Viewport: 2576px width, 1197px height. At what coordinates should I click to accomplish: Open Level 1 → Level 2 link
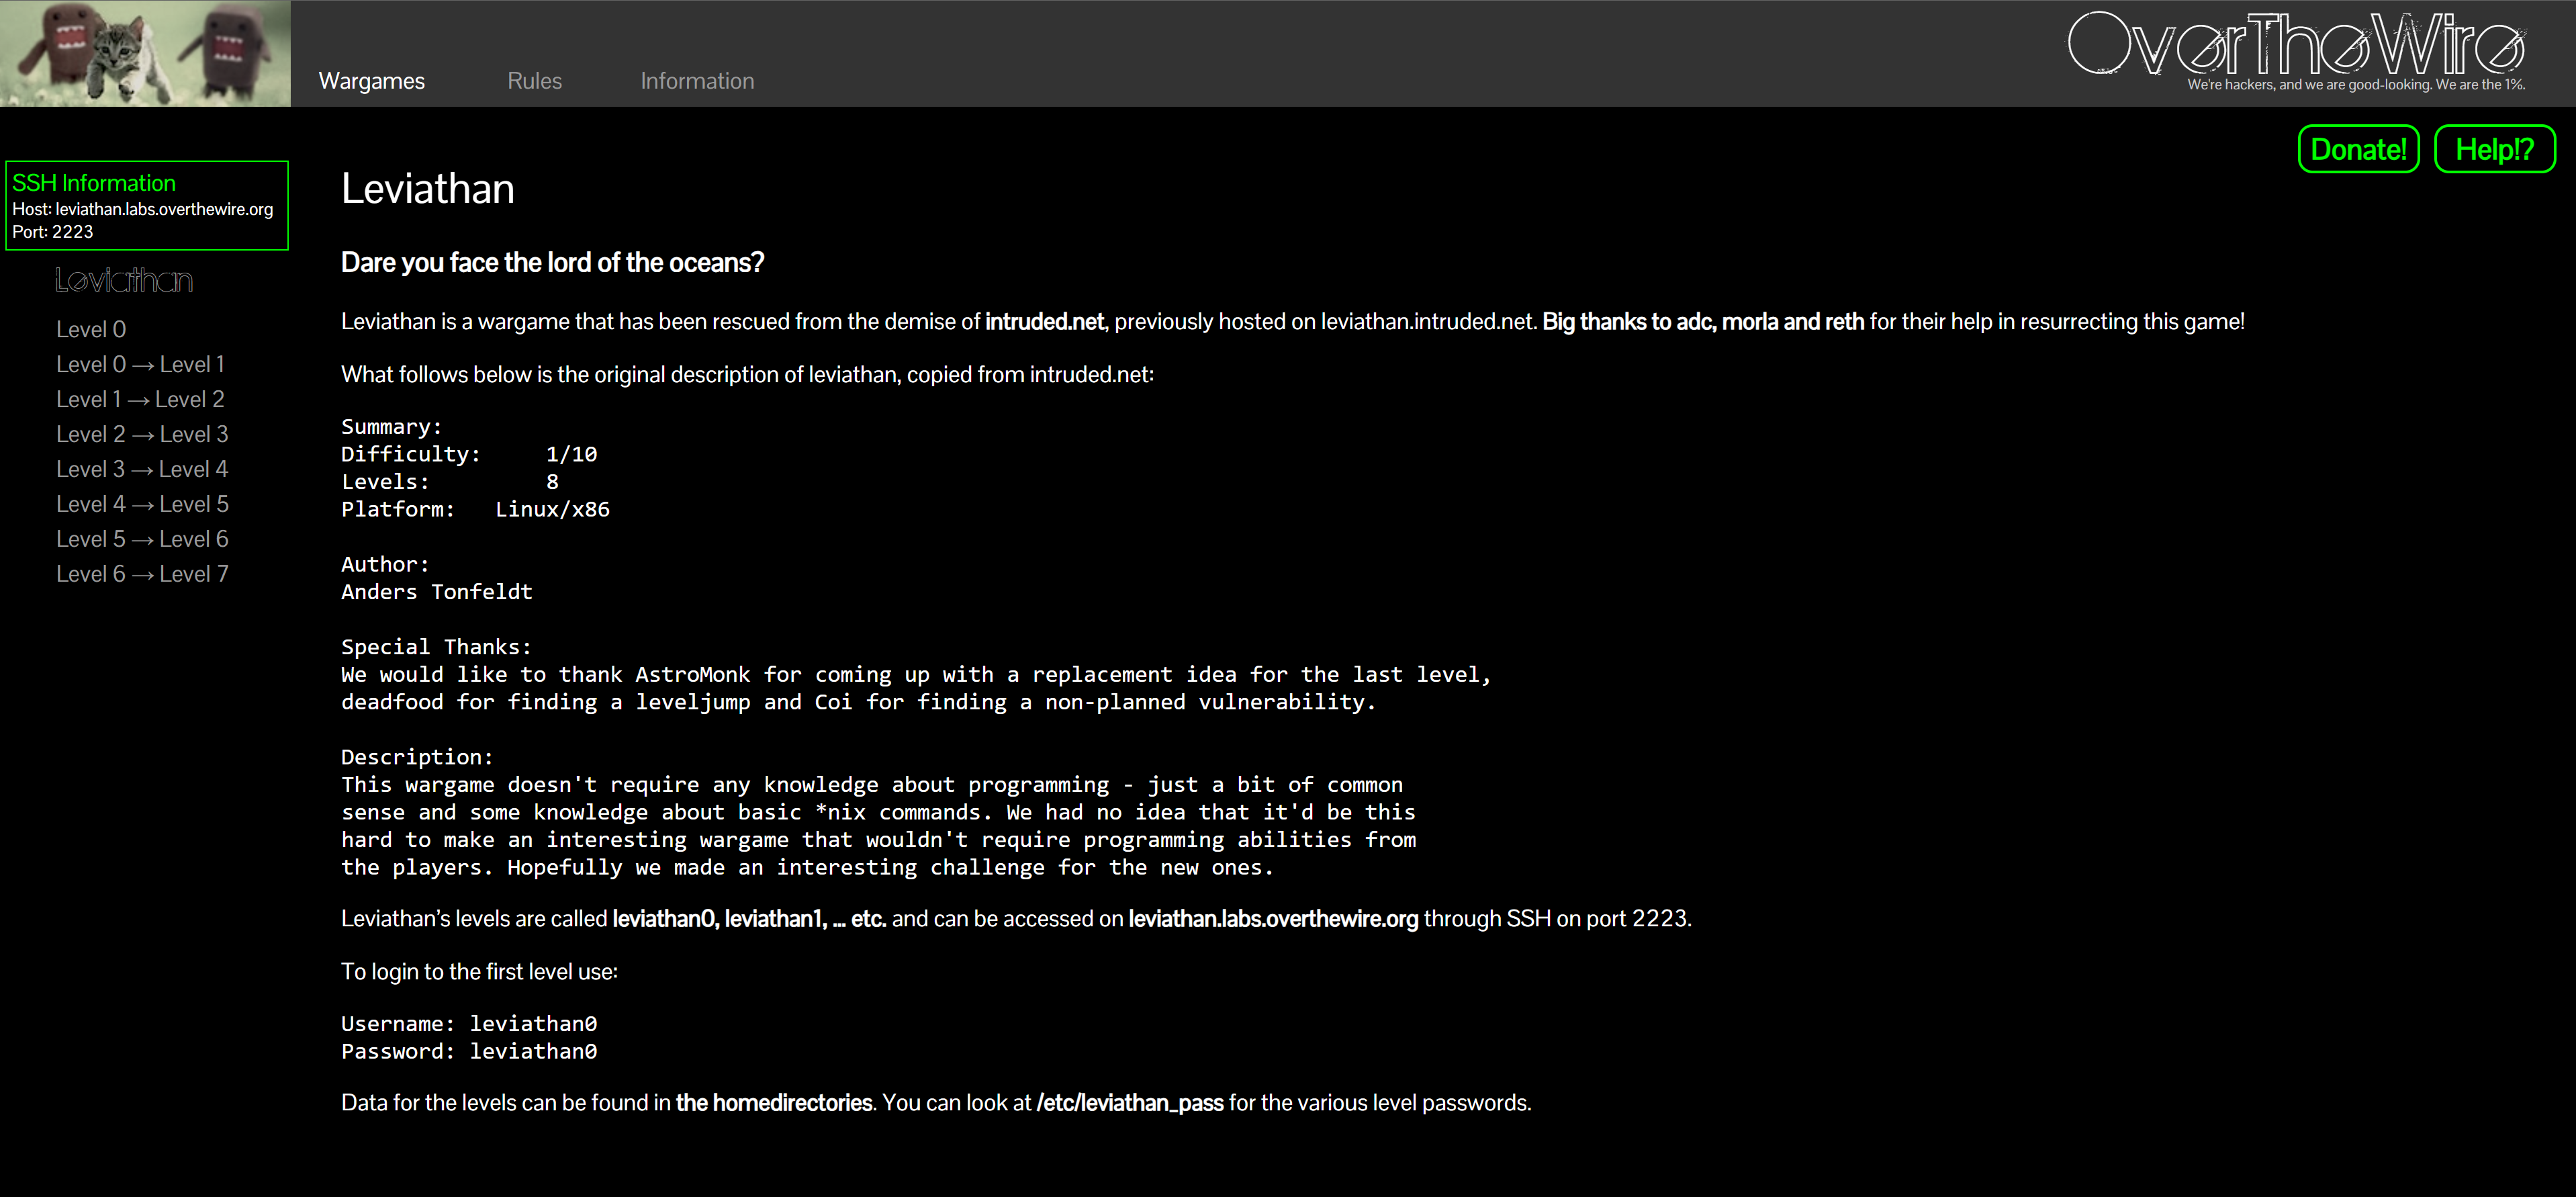tap(140, 399)
